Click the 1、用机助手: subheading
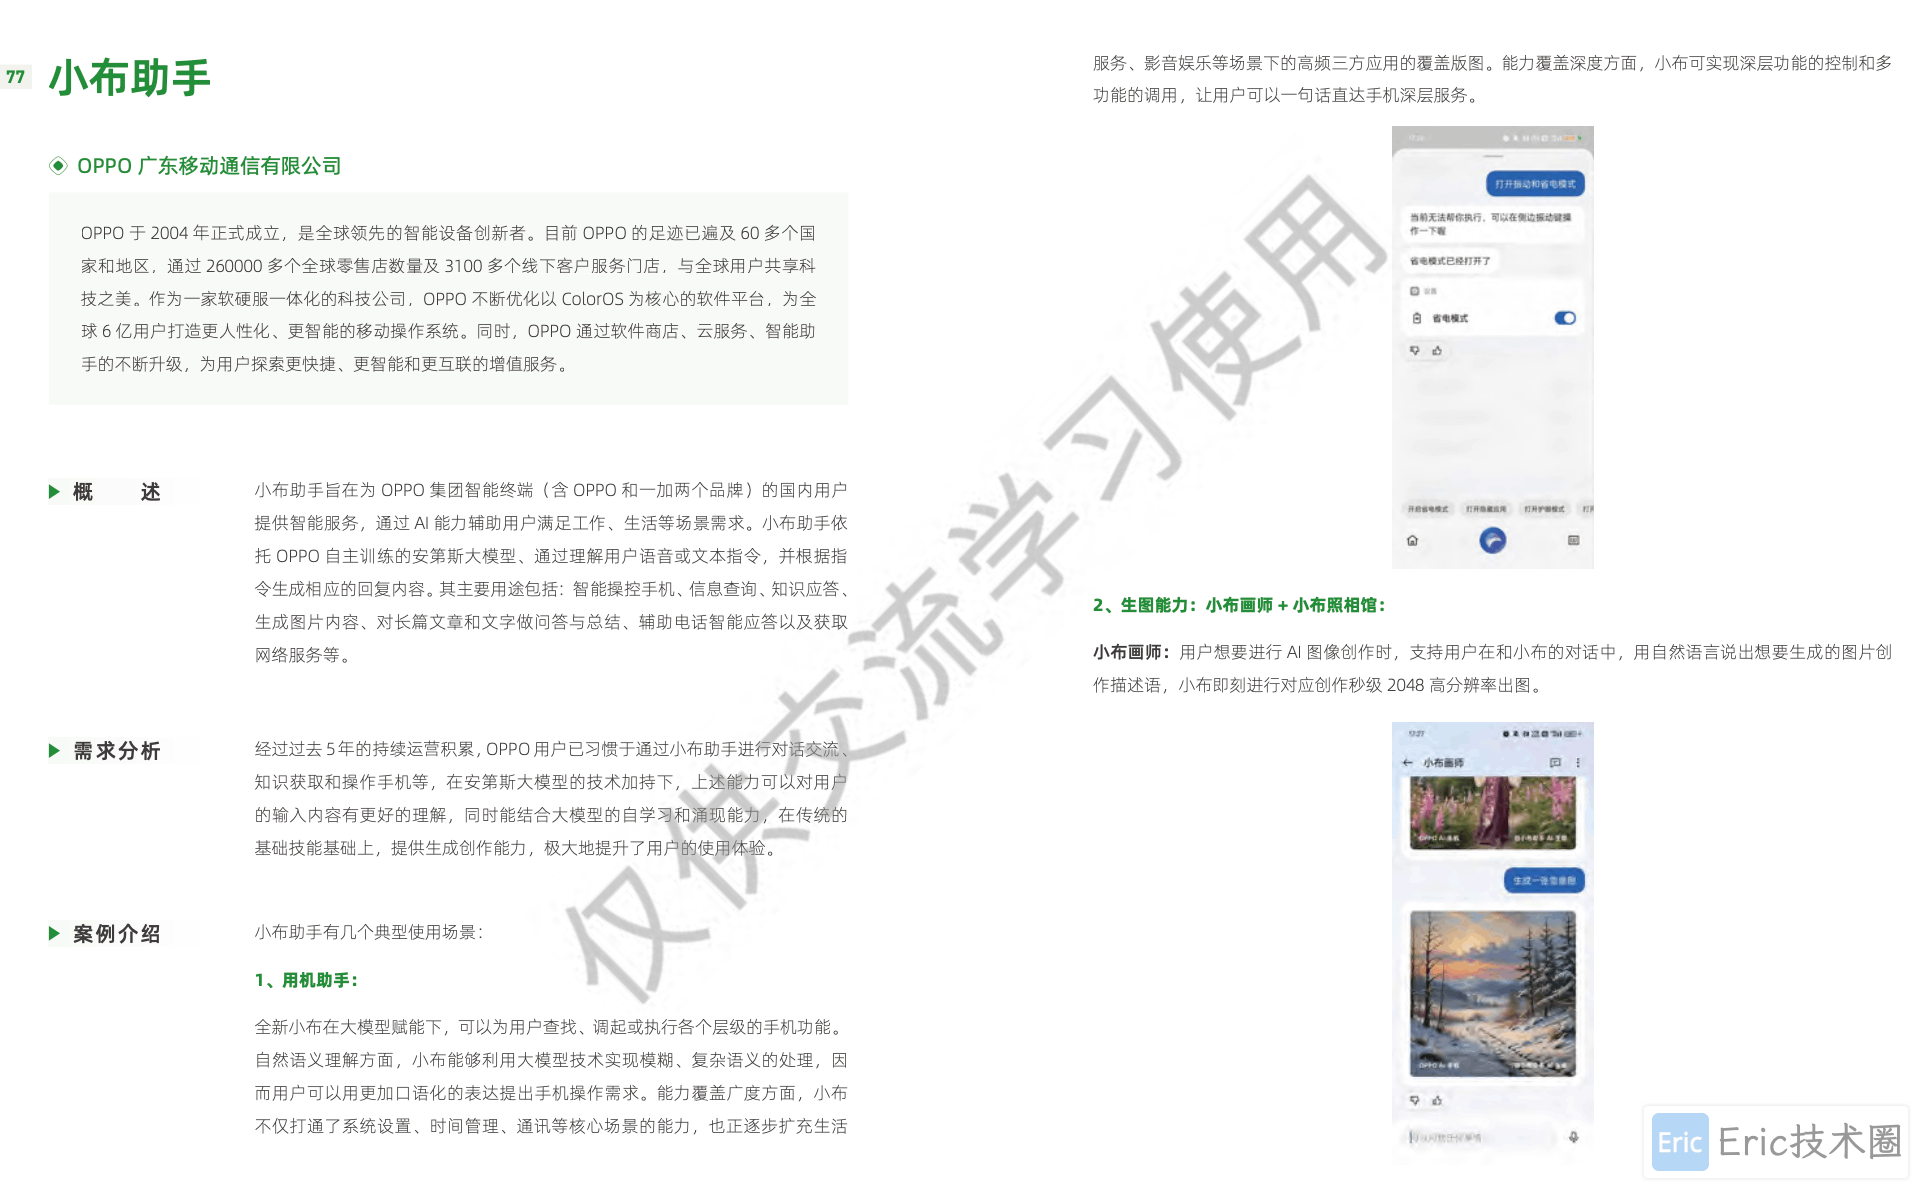This screenshot has width=1932, height=1202. tap(306, 980)
